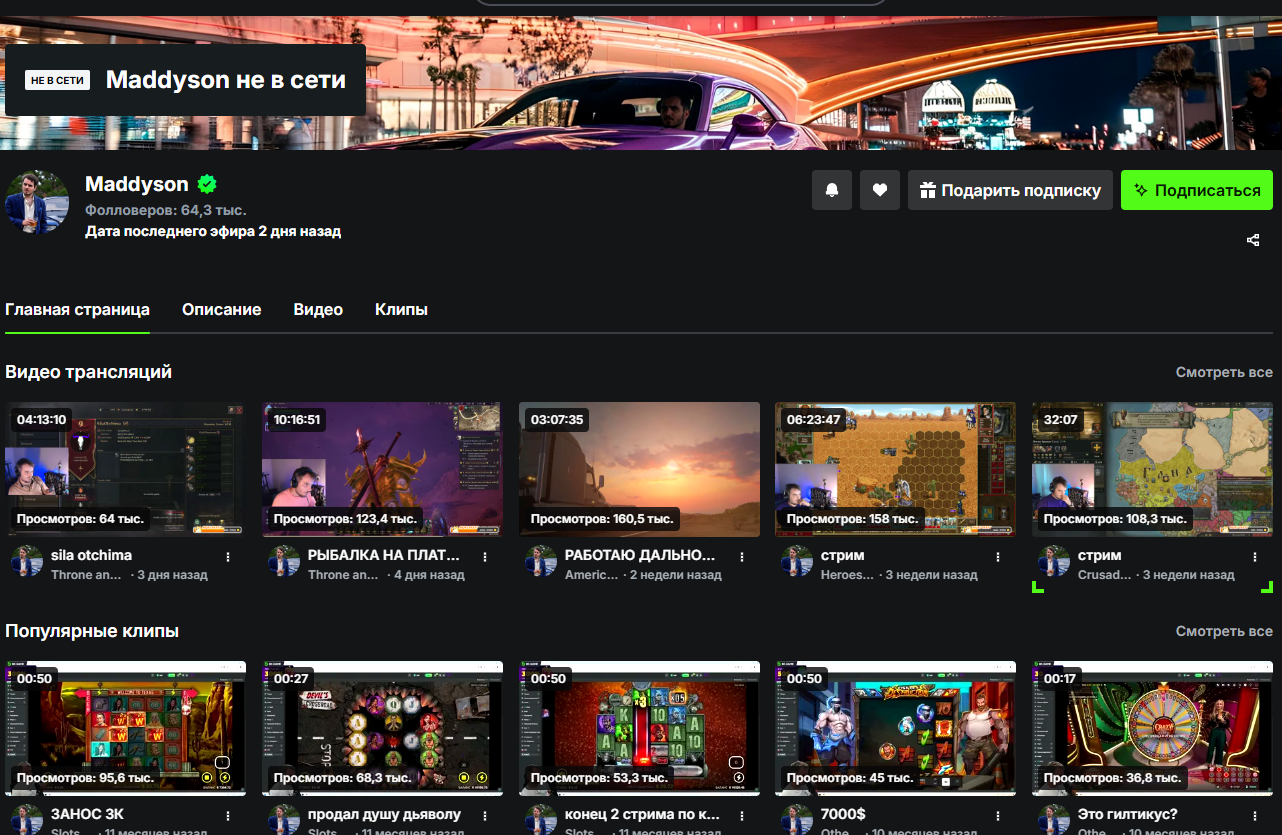Open three-dot menu for the Heroes "стрим" video
The image size is (1282, 835).
click(x=998, y=557)
